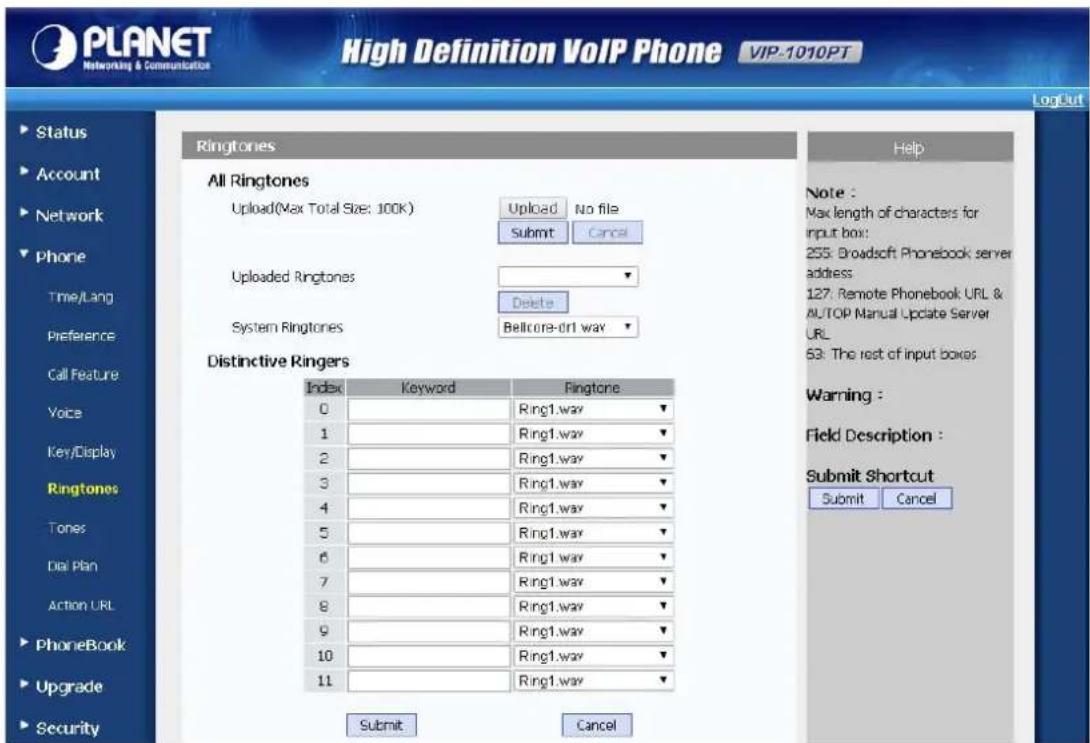This screenshot has height=743, width=1090.
Task: Click keyword field for index 7
Action: click(429, 582)
